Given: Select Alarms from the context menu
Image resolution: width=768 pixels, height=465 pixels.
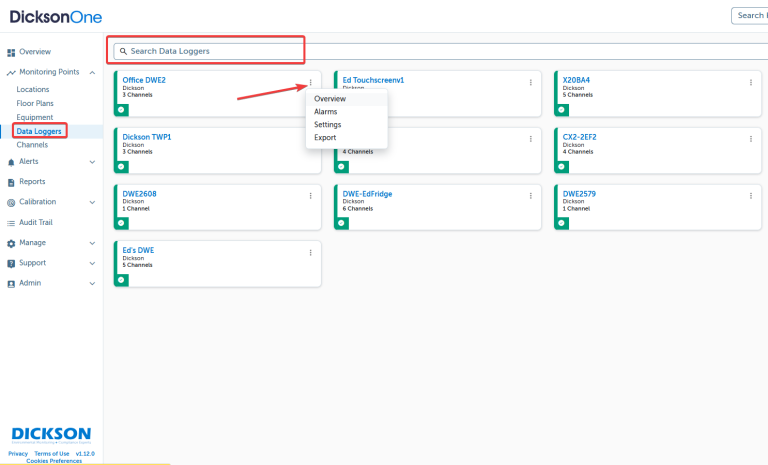Looking at the screenshot, I should (x=326, y=112).
